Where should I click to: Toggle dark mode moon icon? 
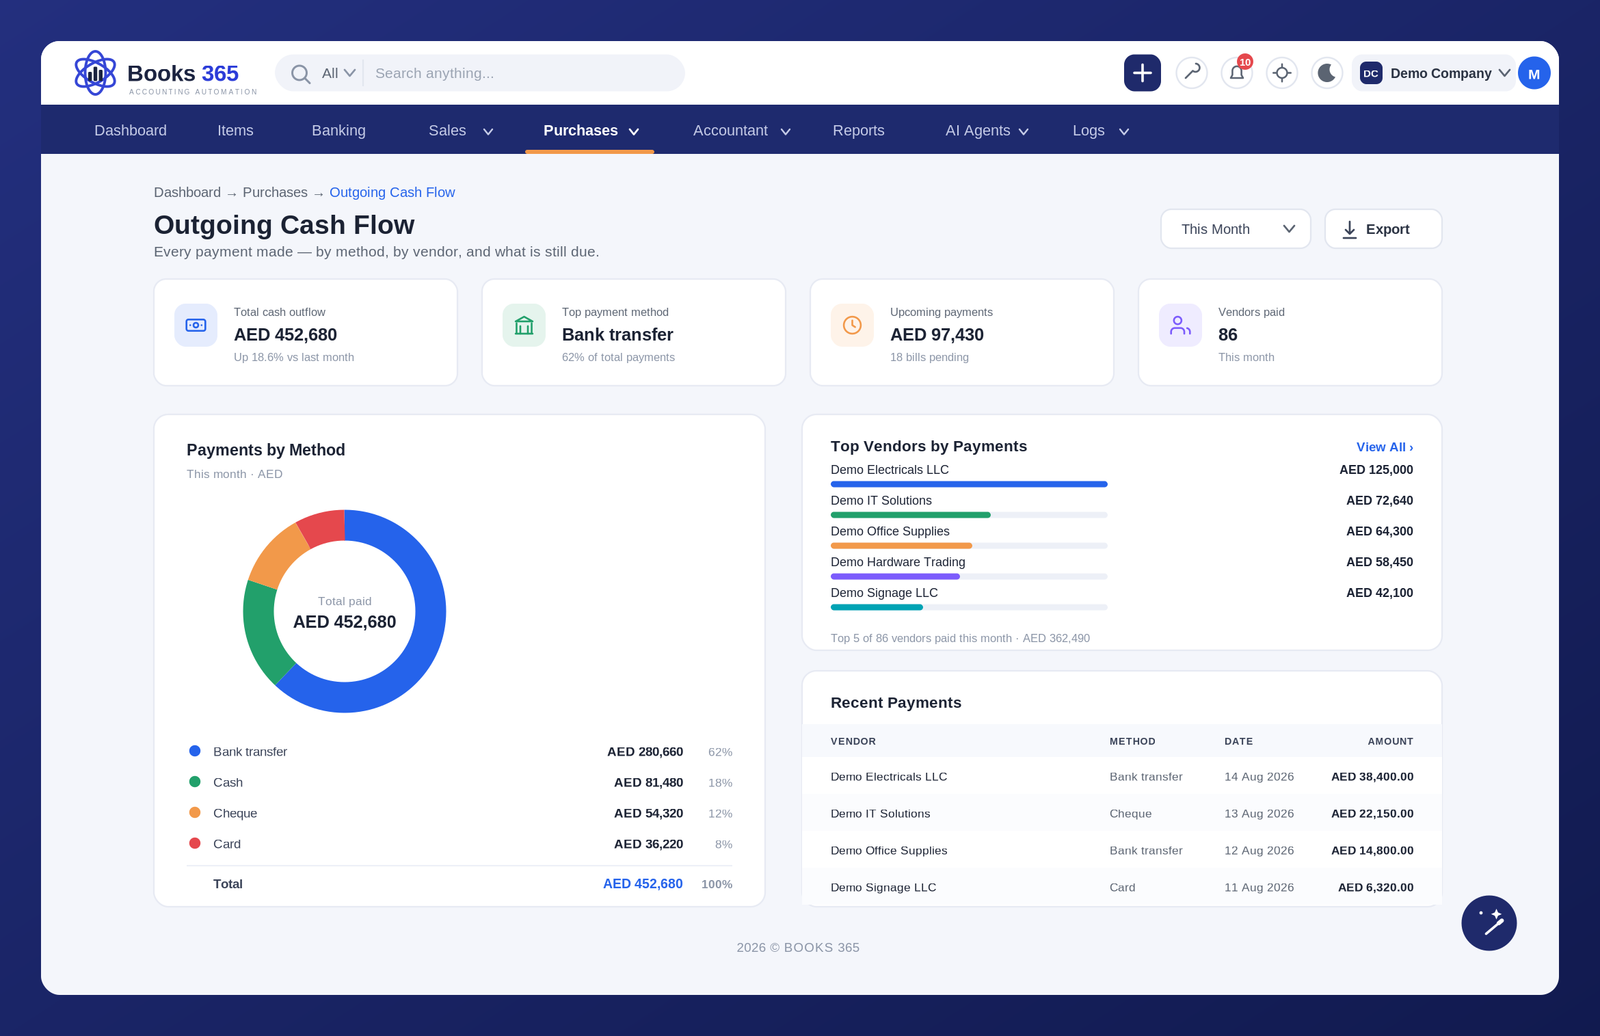coord(1327,73)
